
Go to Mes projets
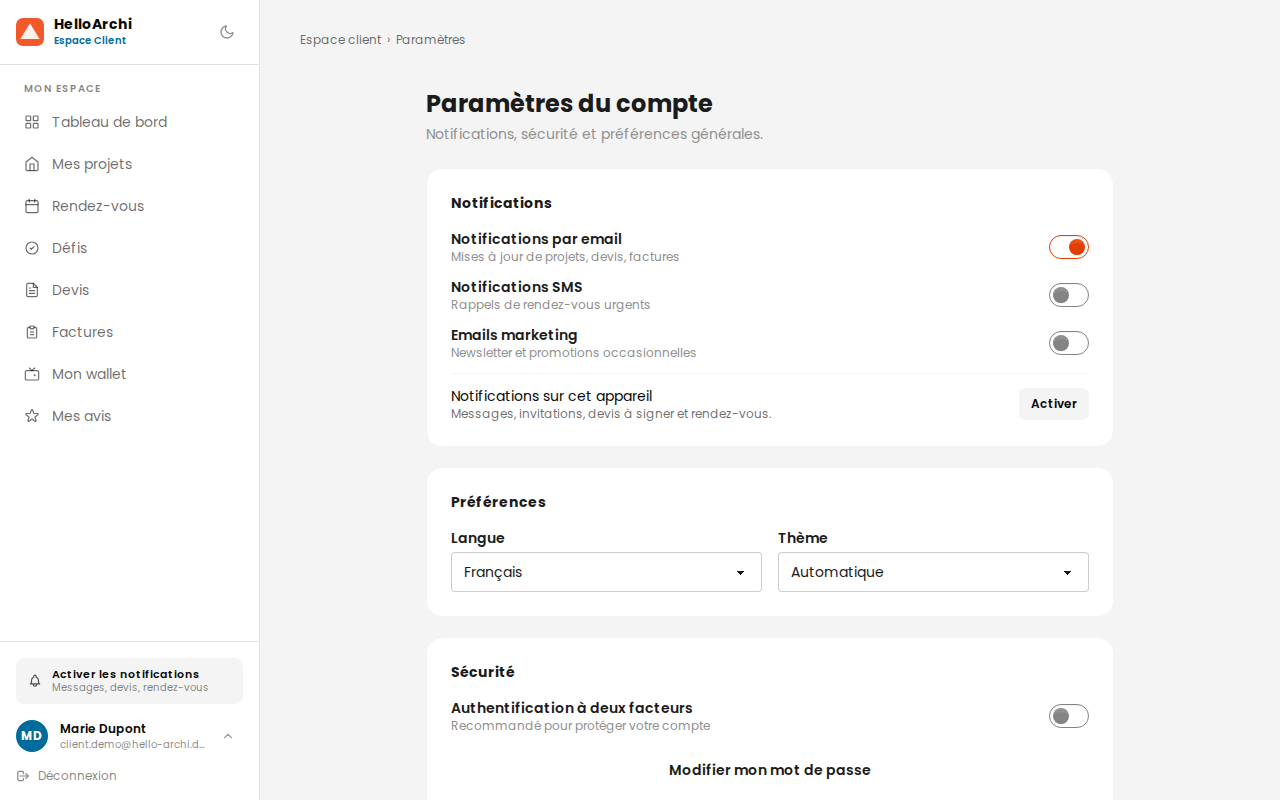coord(130,164)
